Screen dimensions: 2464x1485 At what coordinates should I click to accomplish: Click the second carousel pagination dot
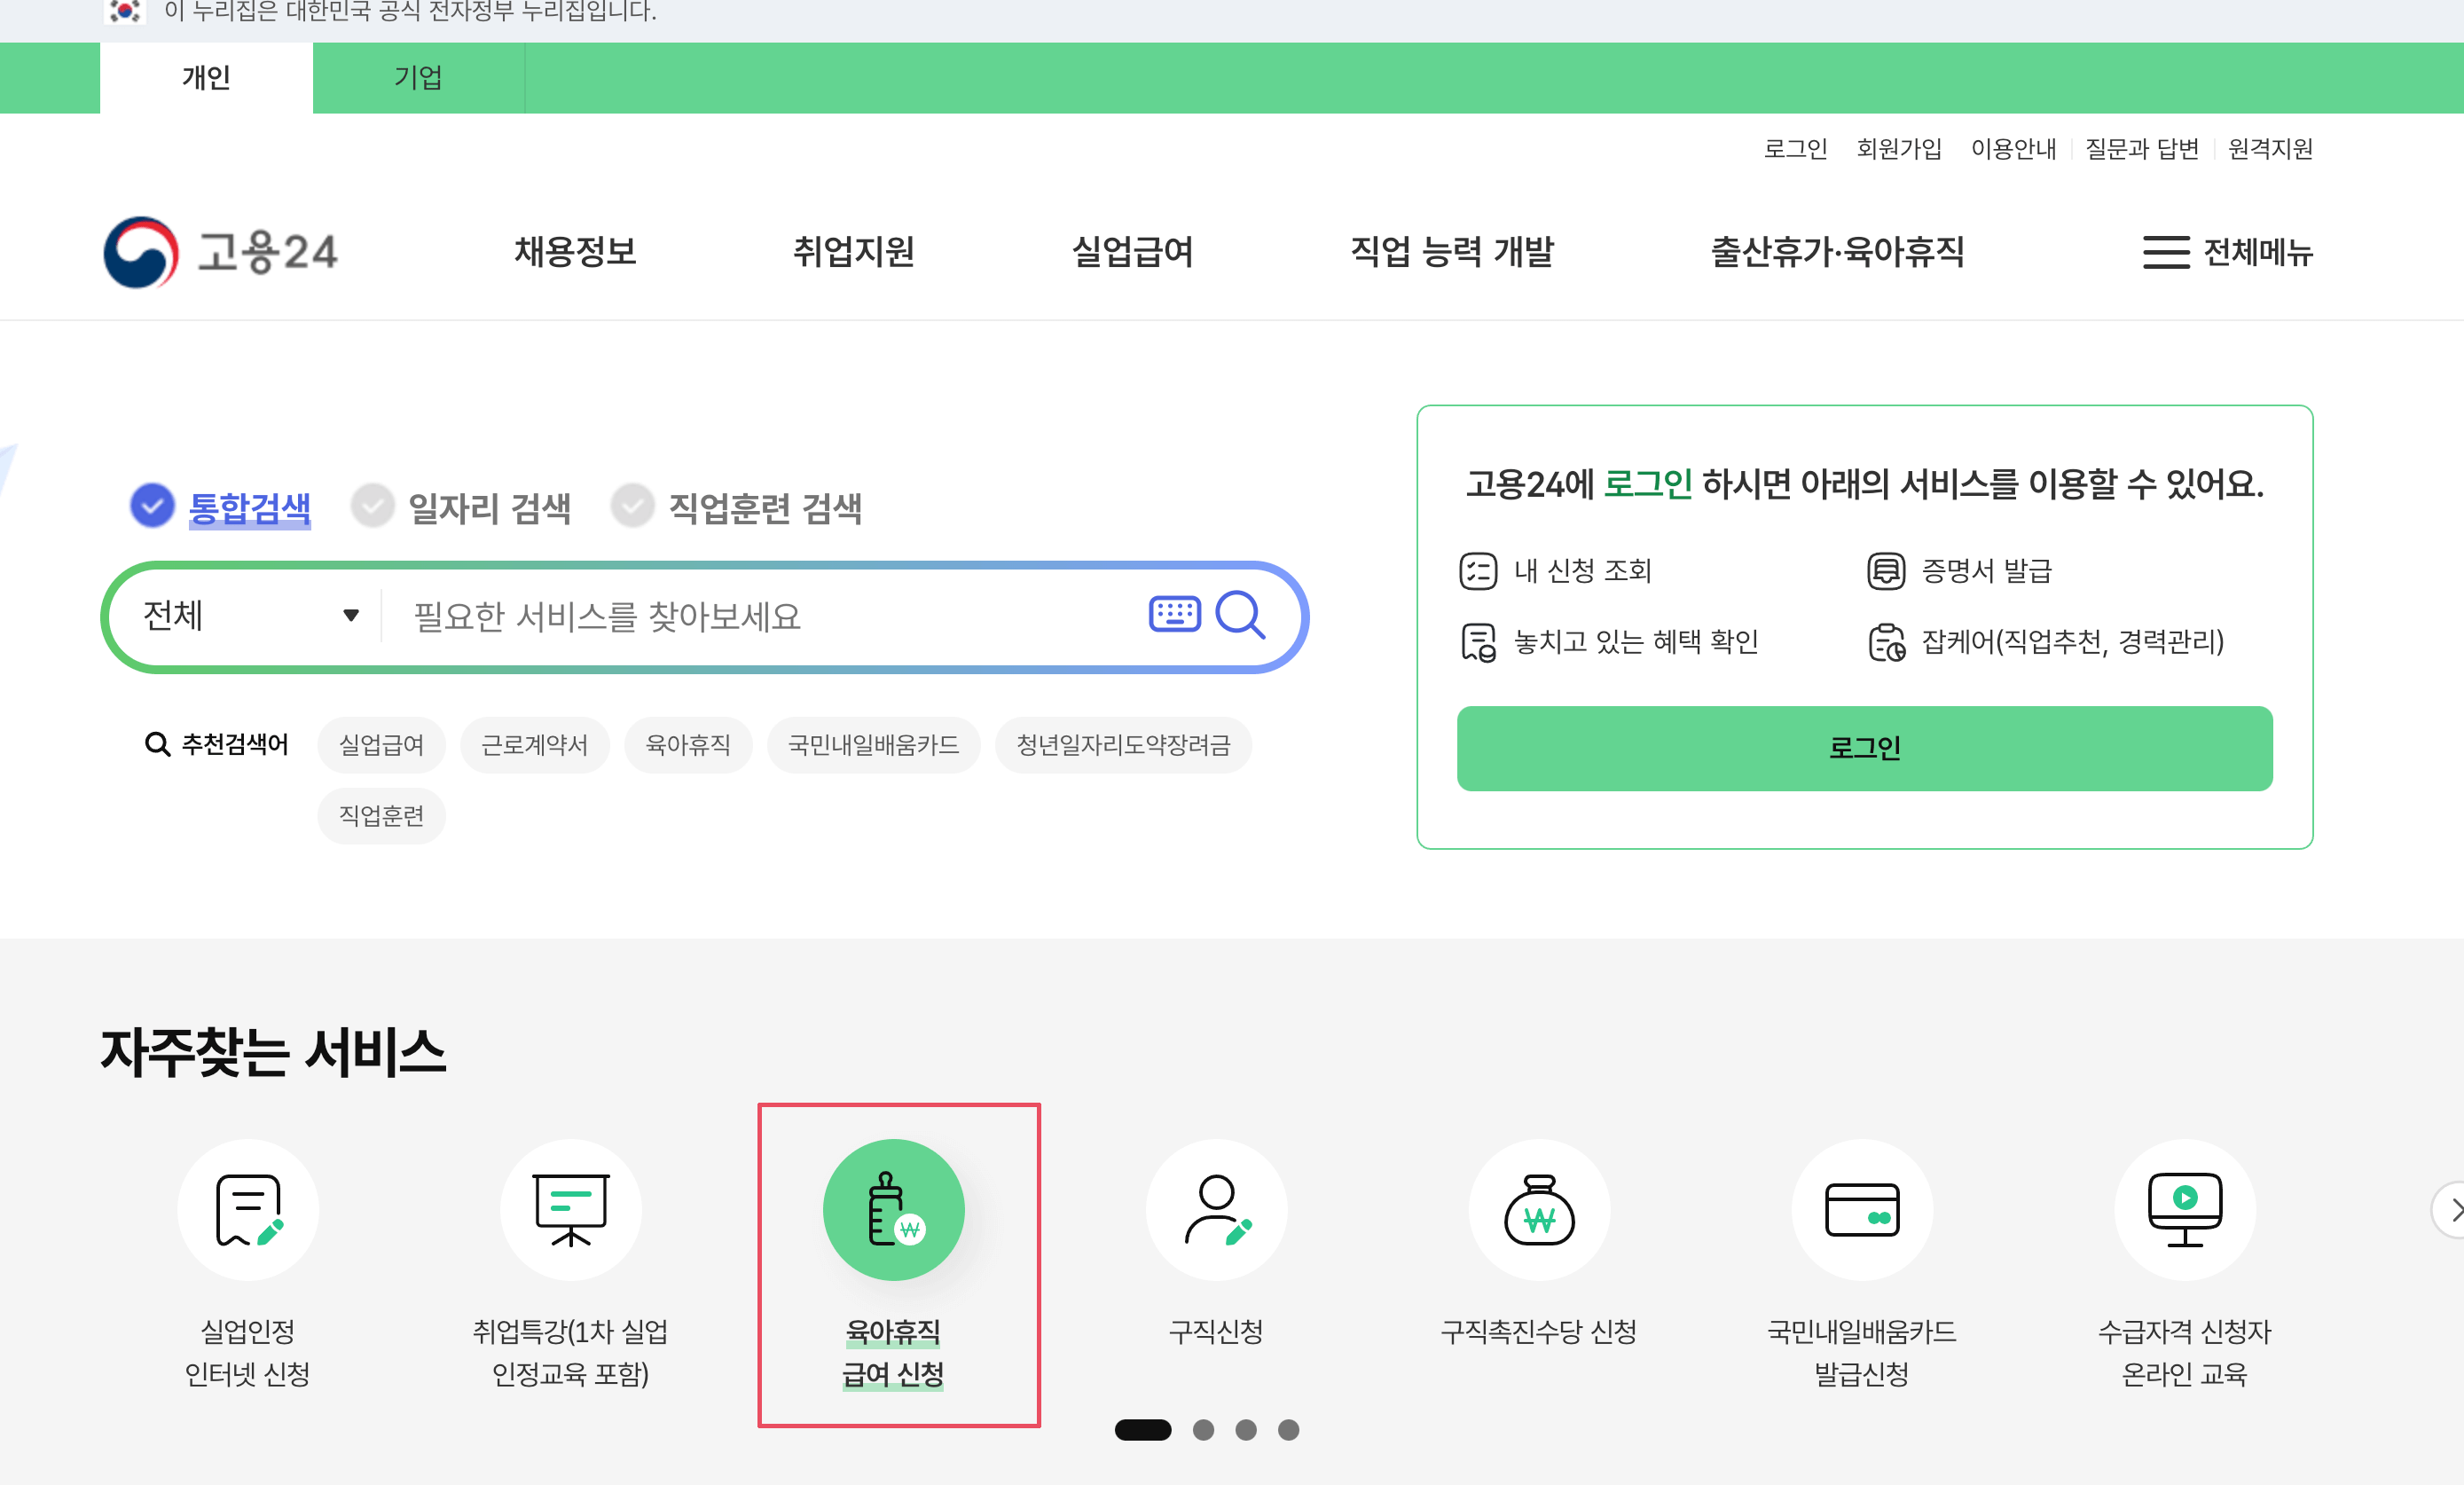click(x=1203, y=1430)
